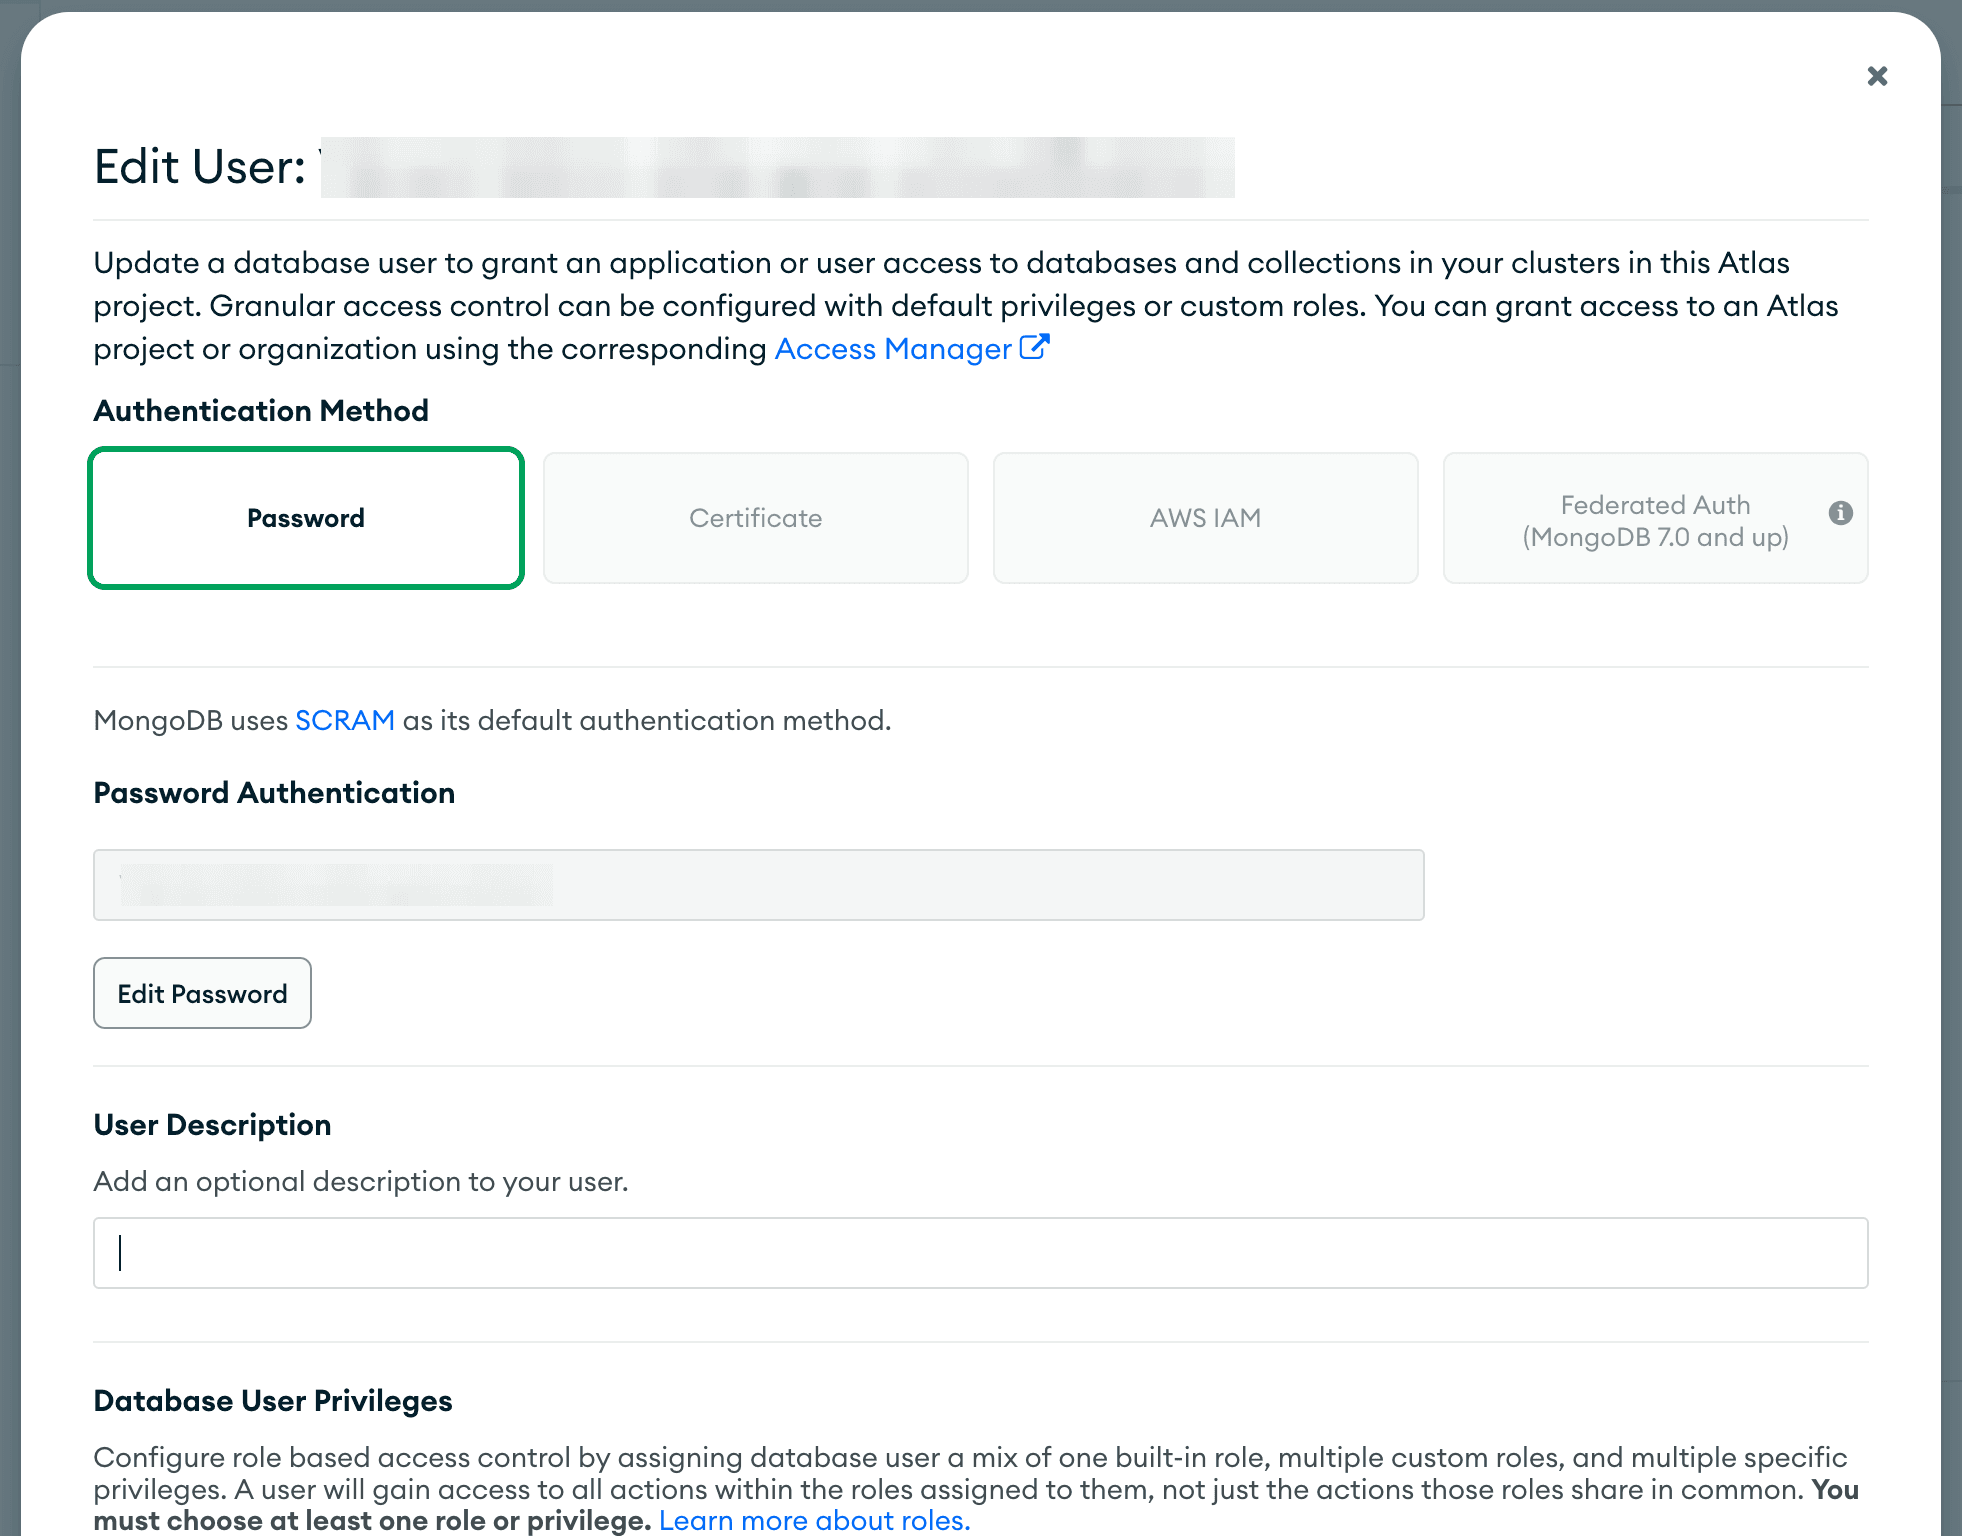Screen dimensions: 1962x1536
Task: Select the Password authentication card
Action: [x=305, y=518]
